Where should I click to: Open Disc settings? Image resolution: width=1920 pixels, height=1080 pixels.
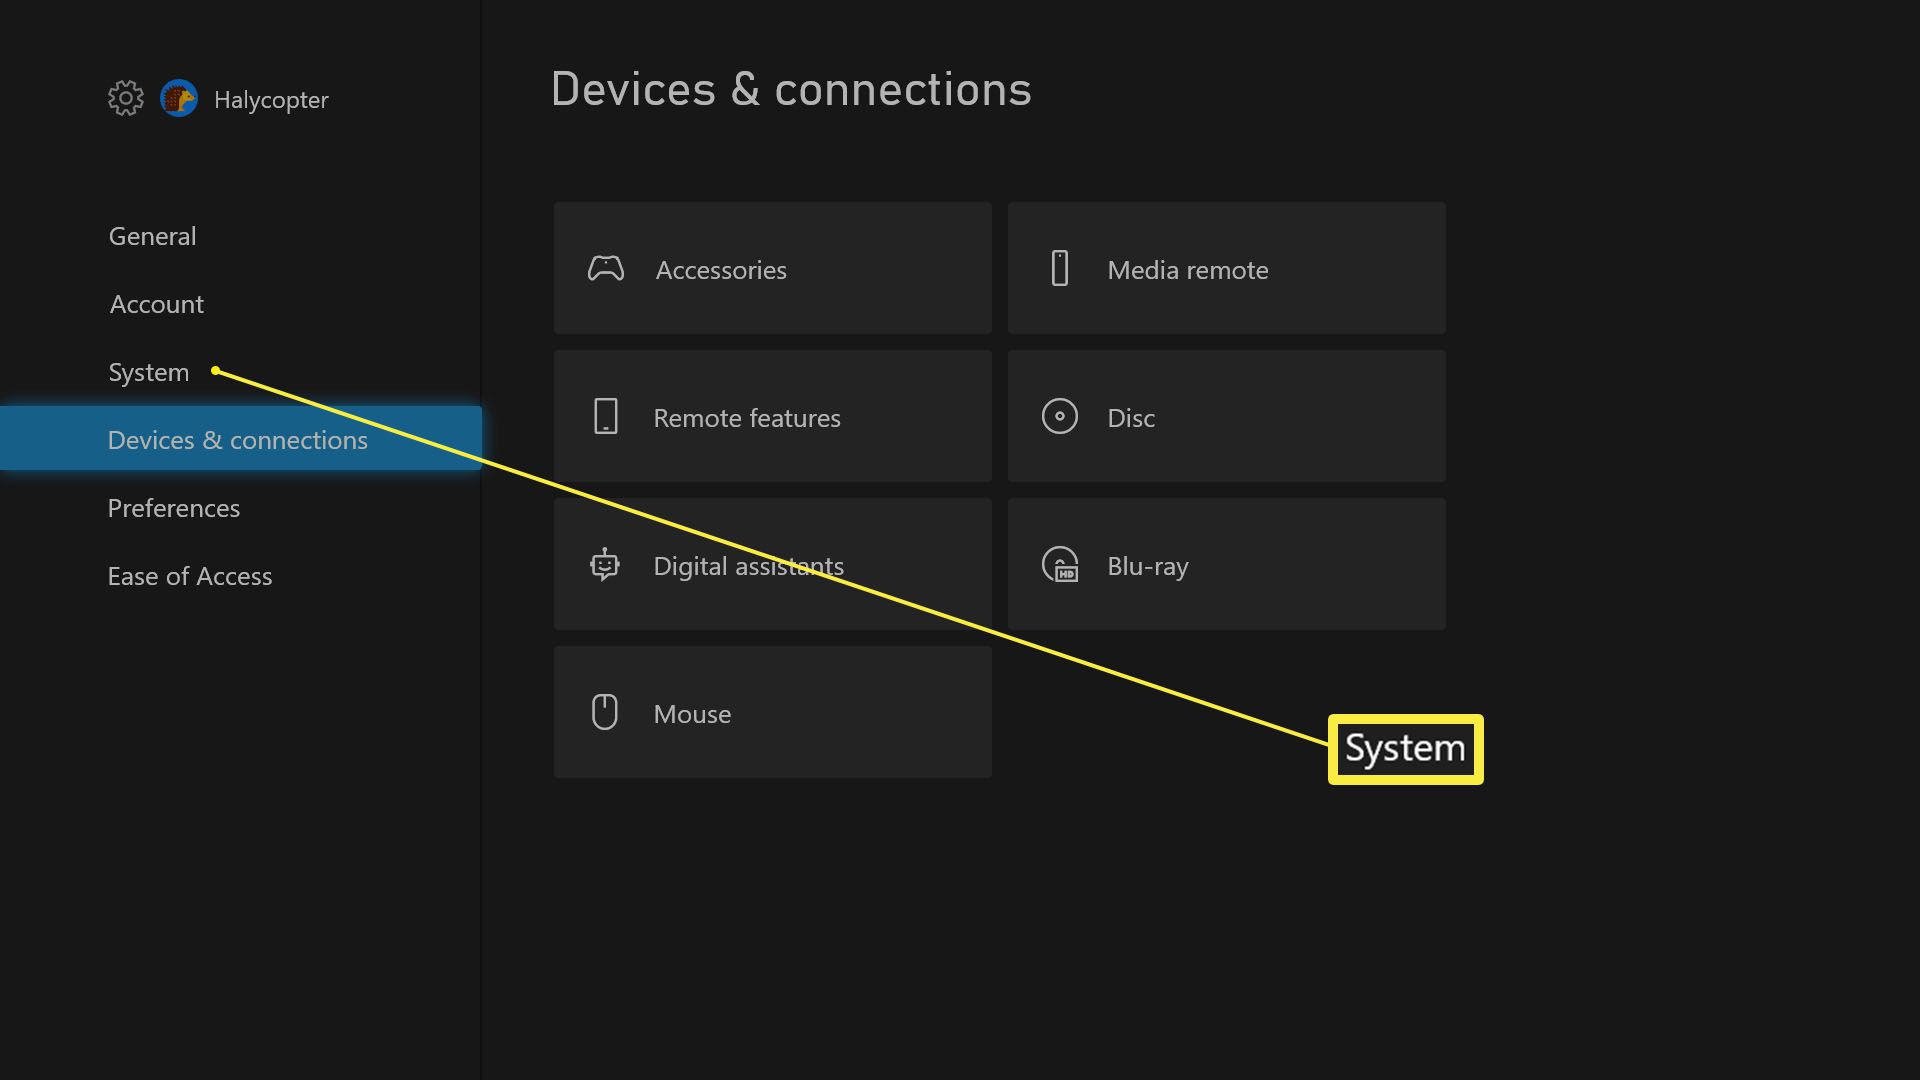tap(1226, 417)
